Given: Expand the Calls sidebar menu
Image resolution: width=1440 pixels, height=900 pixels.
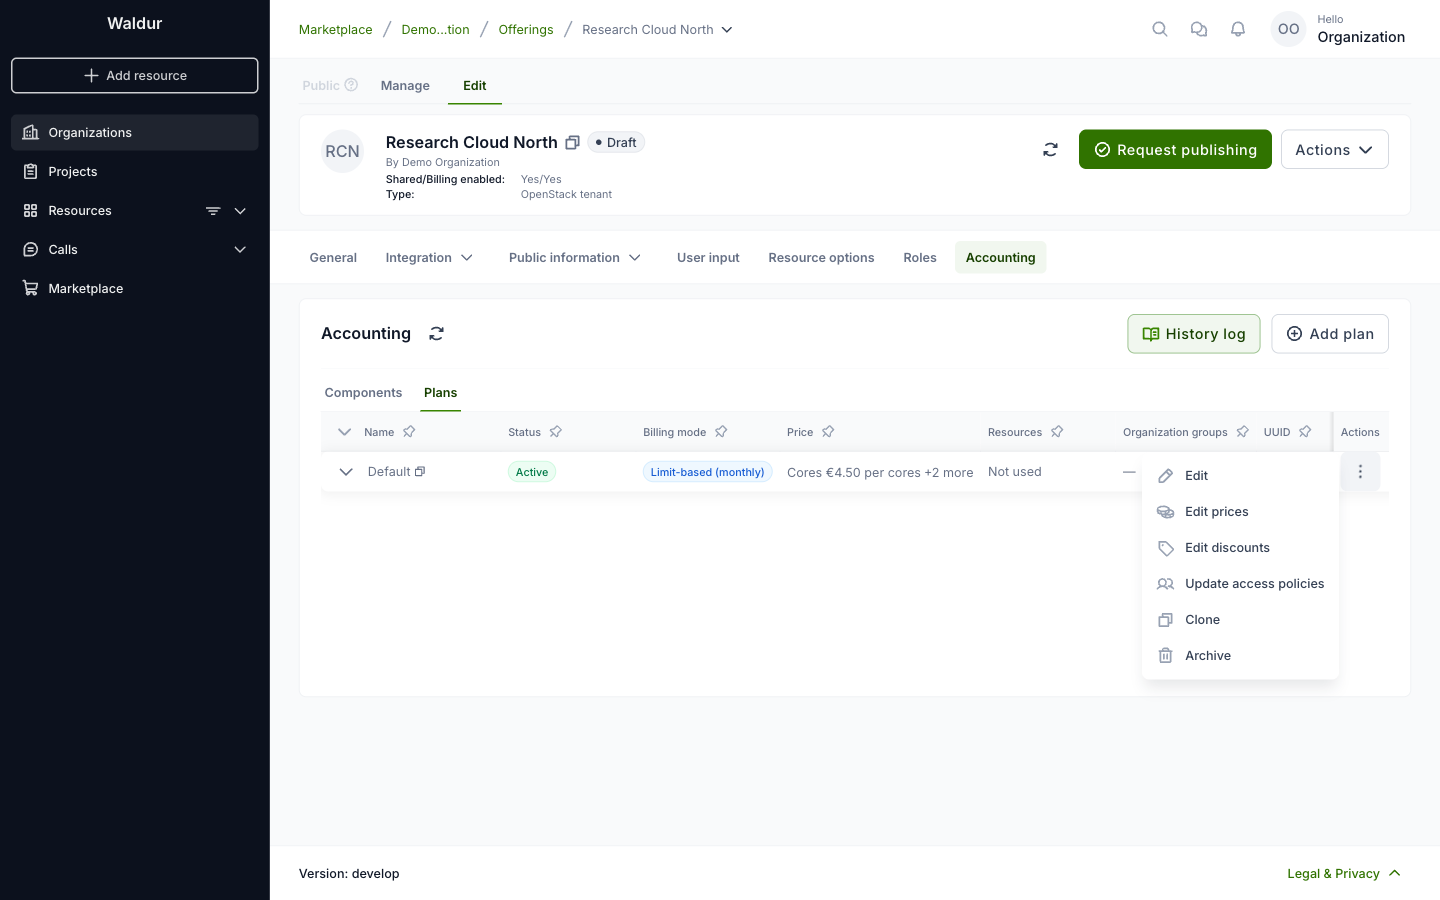Looking at the screenshot, I should pyautogui.click(x=240, y=249).
